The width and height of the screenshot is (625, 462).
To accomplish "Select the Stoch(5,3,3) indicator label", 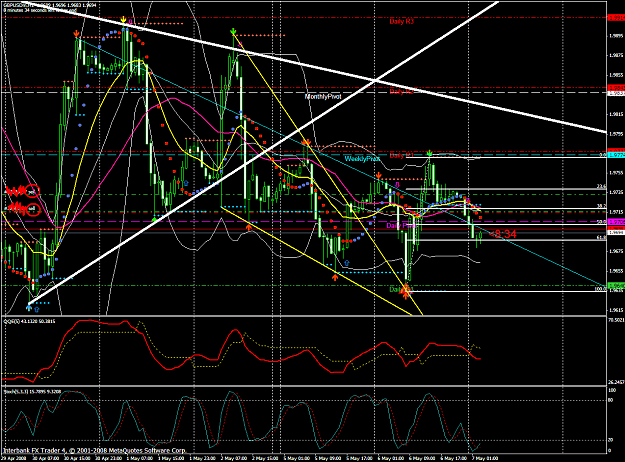I will click(x=32, y=391).
